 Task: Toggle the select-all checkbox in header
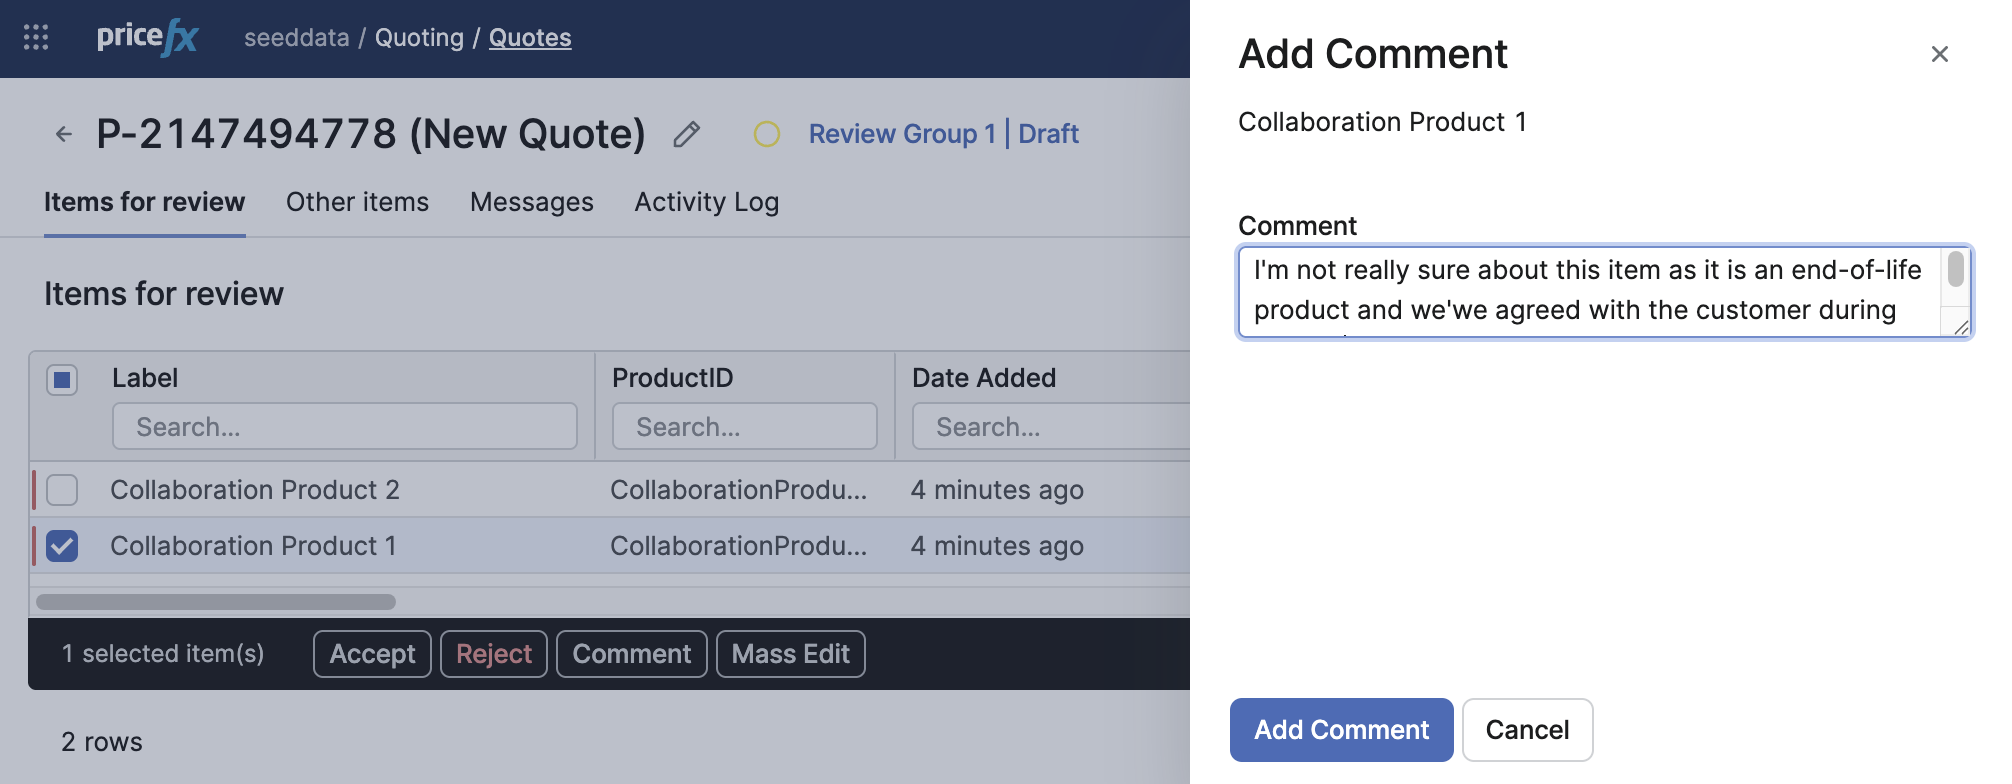pyautogui.click(x=62, y=380)
